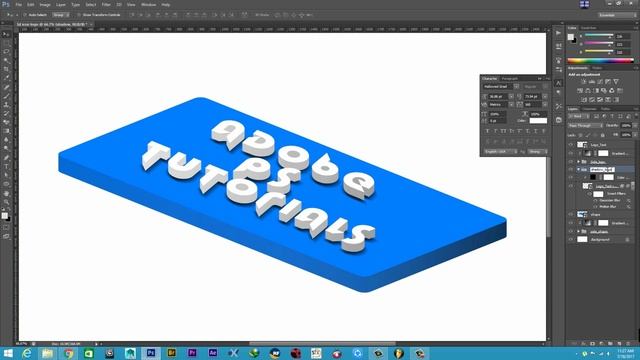Select the Spot Healing Brush tool

(6, 87)
